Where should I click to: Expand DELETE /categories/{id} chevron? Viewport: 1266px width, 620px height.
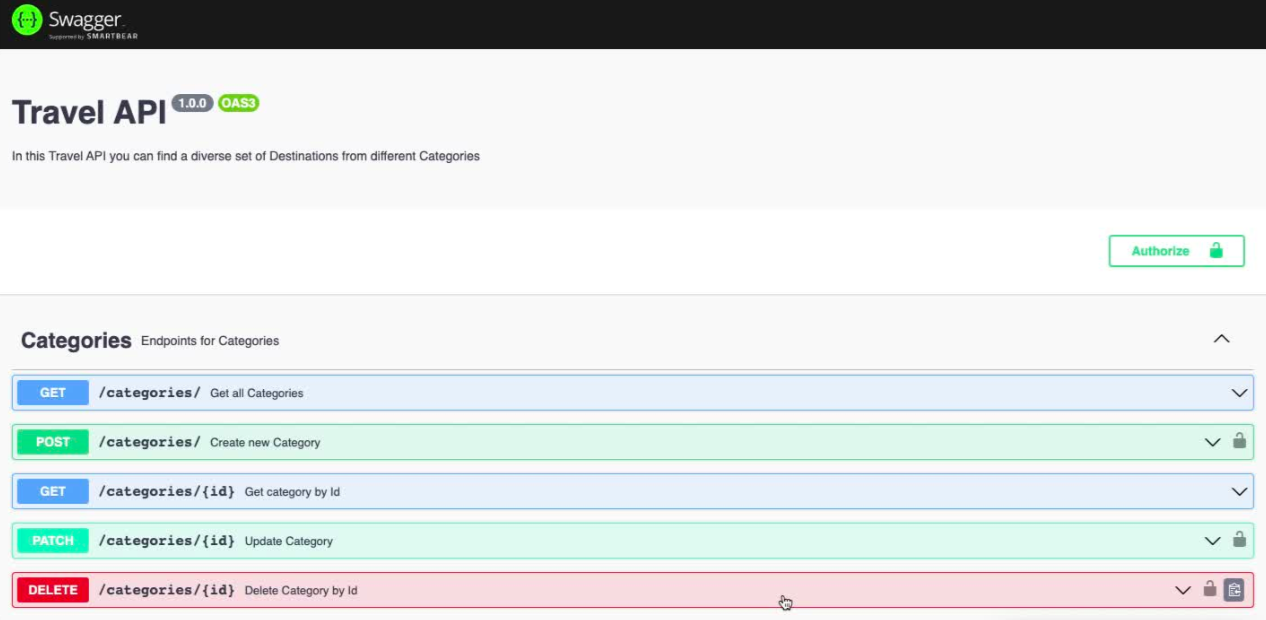point(1182,590)
